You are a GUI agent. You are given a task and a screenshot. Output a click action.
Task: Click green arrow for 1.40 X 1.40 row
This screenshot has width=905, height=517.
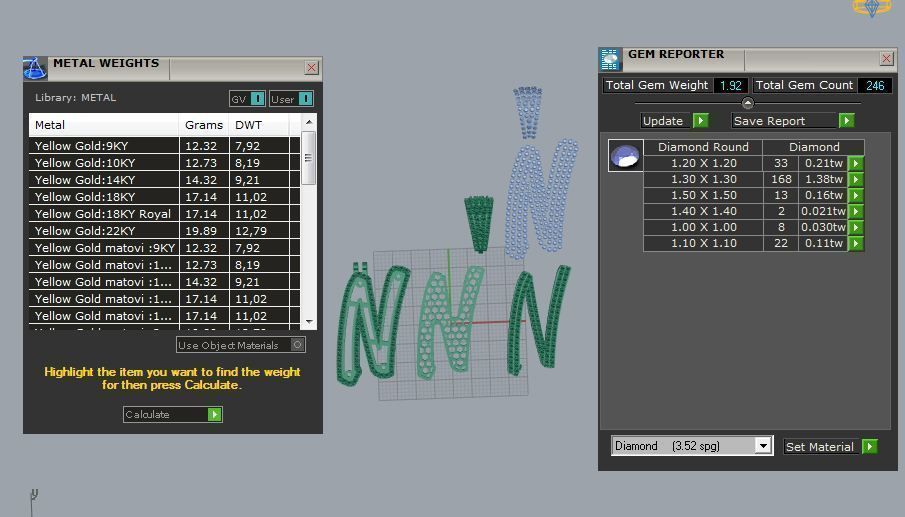tap(856, 211)
